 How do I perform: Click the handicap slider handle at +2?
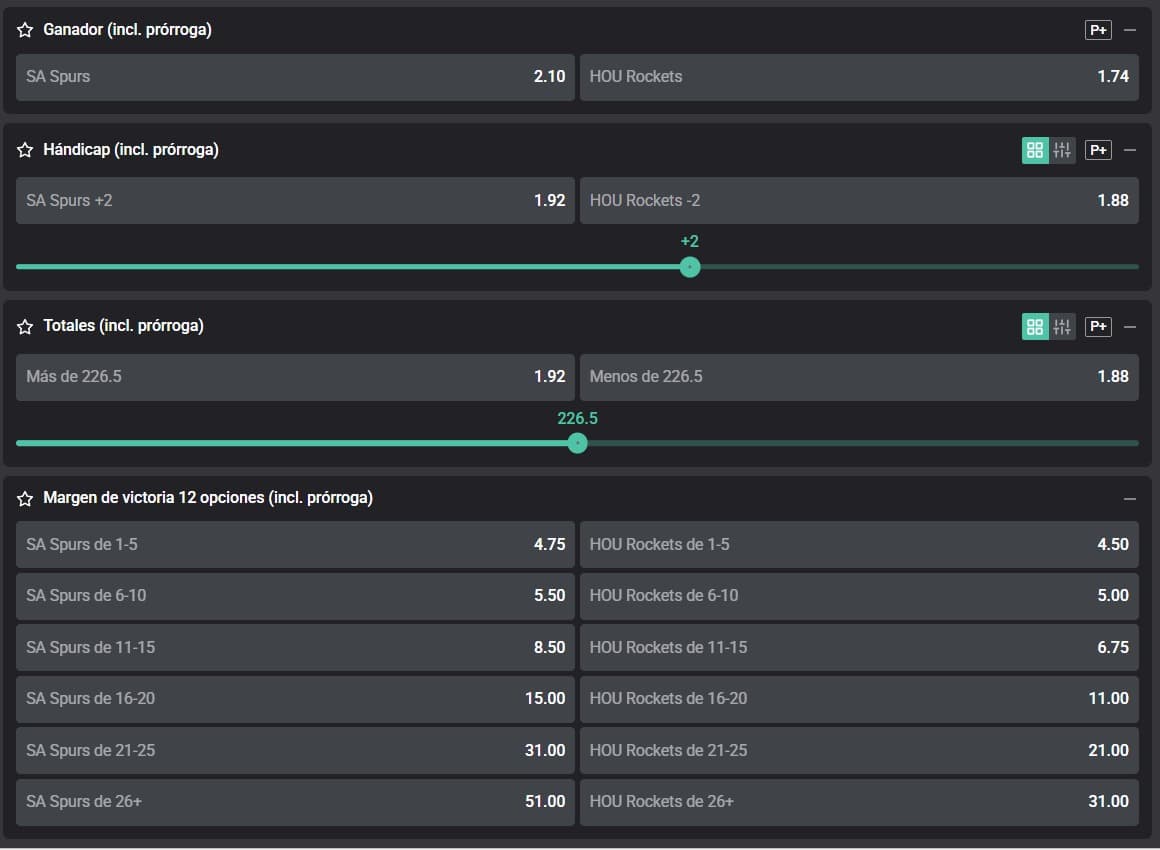(x=689, y=267)
